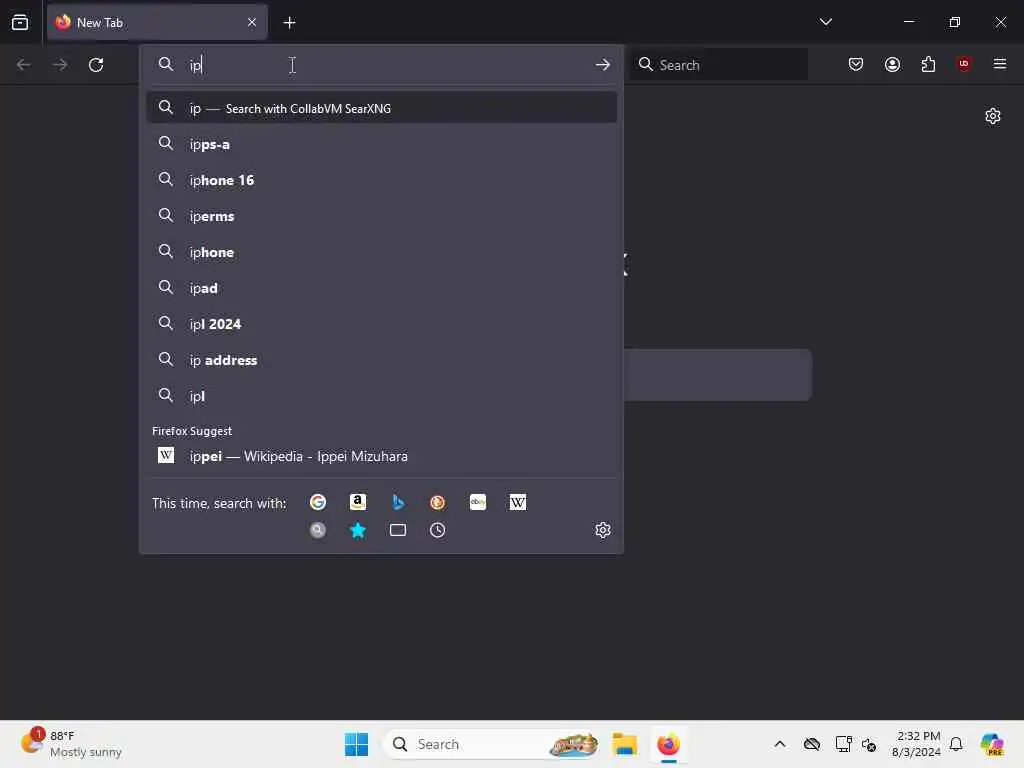Image resolution: width=1024 pixels, height=768 pixels.
Task: Choose the 'ipl' suggestion
Action: 381,396
